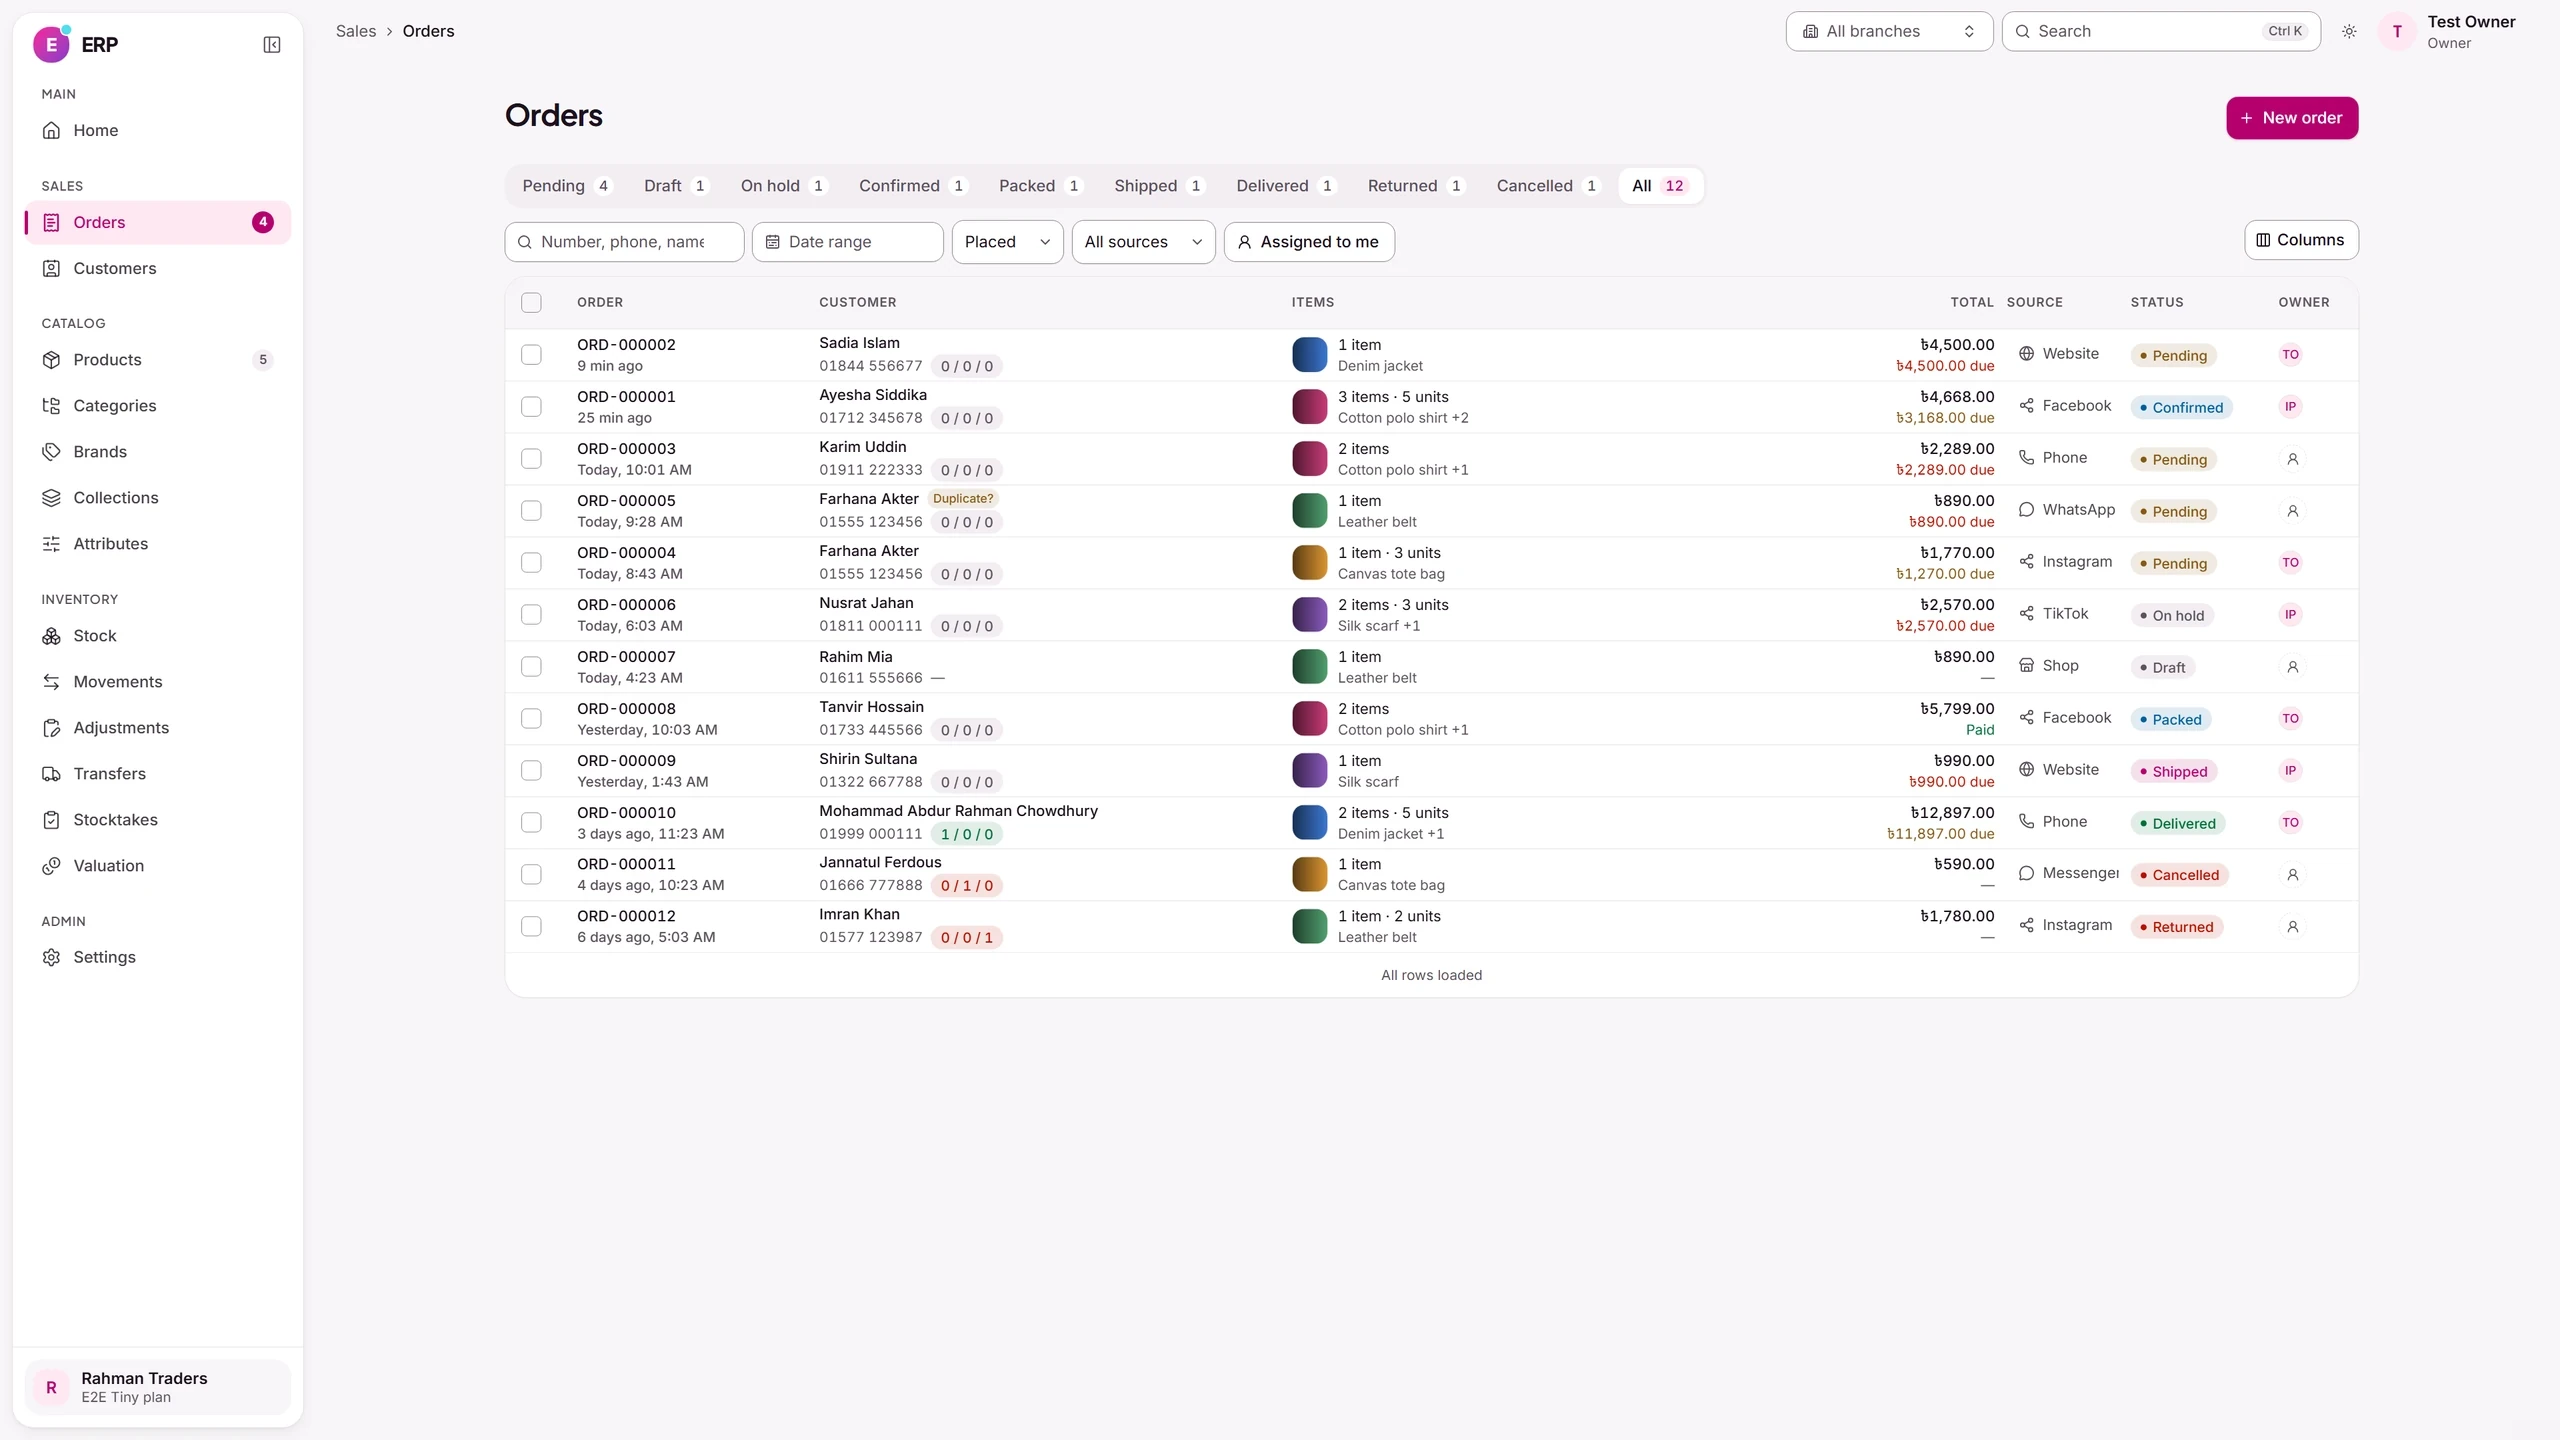Create a New order

coord(2292,118)
